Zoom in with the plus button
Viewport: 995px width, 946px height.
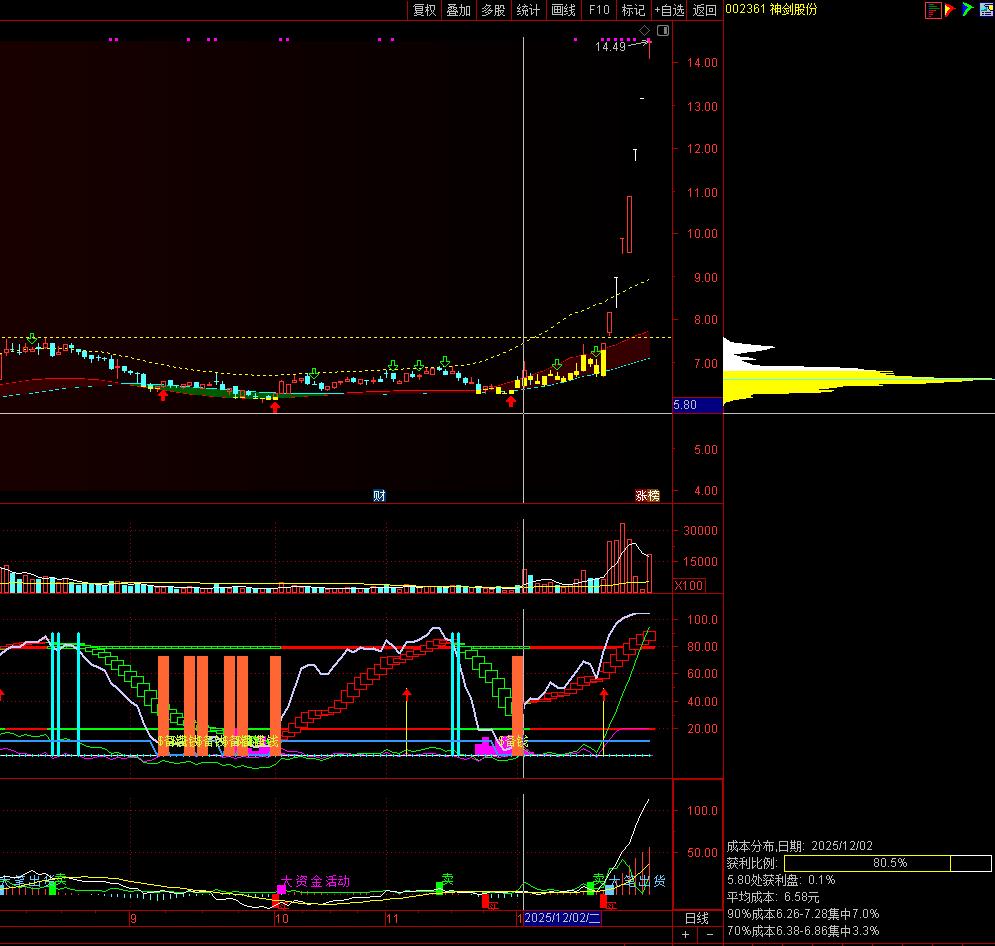coord(686,935)
